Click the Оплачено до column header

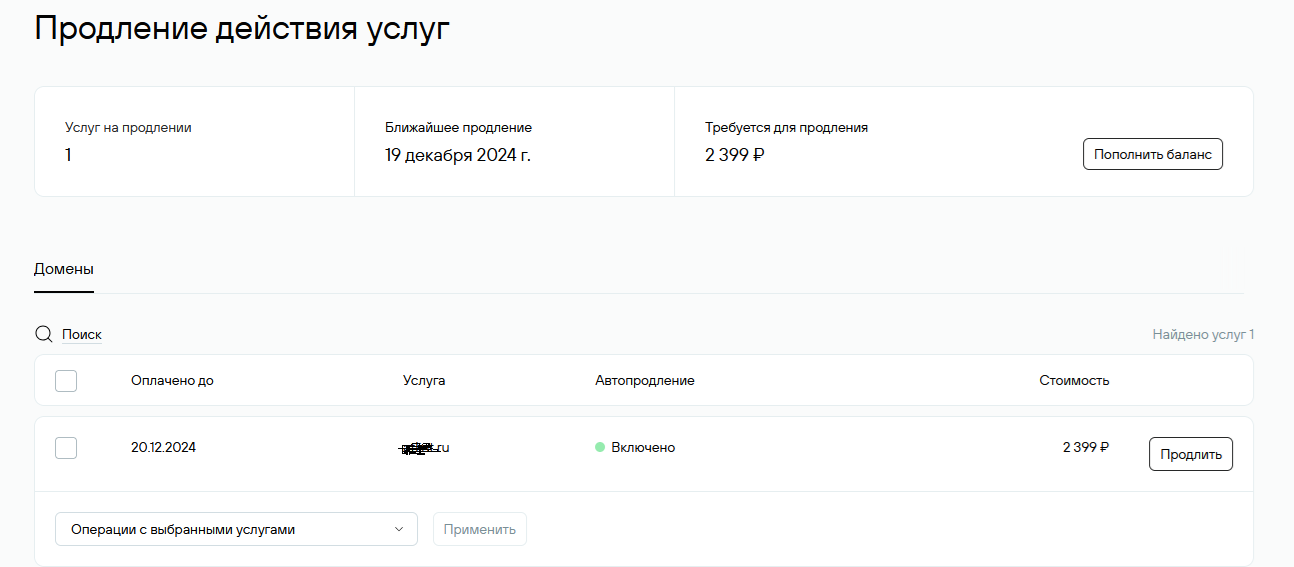pos(172,380)
